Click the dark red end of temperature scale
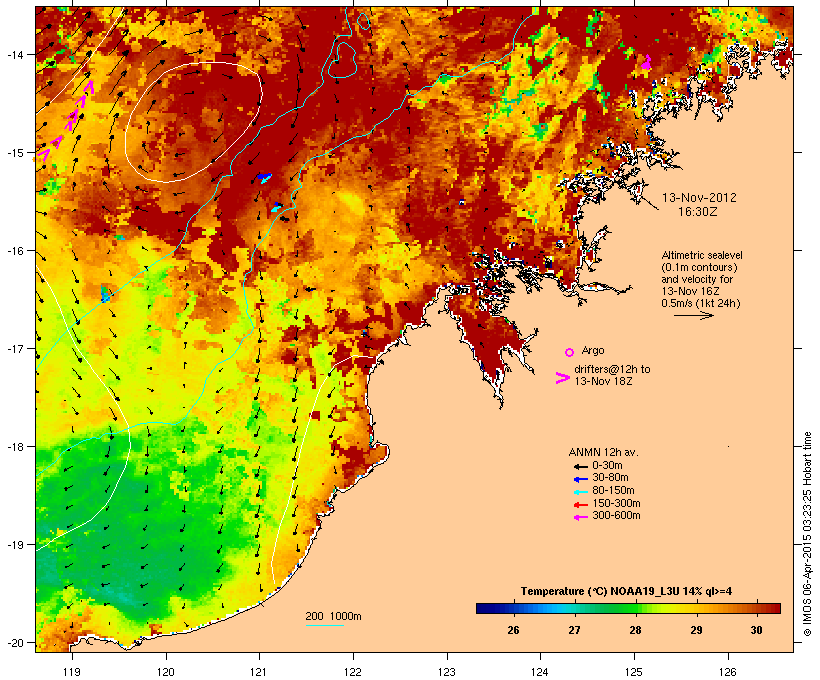This screenshot has height=680, width=820. click(x=776, y=608)
